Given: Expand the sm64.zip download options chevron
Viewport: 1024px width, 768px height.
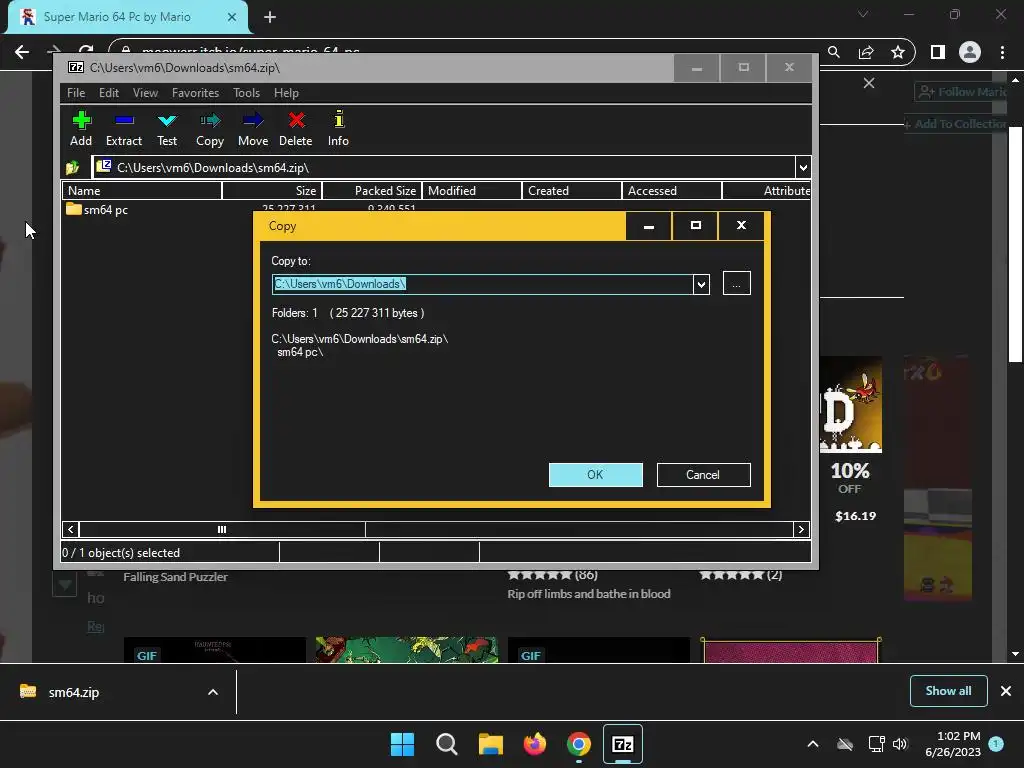Looking at the screenshot, I should [213, 692].
